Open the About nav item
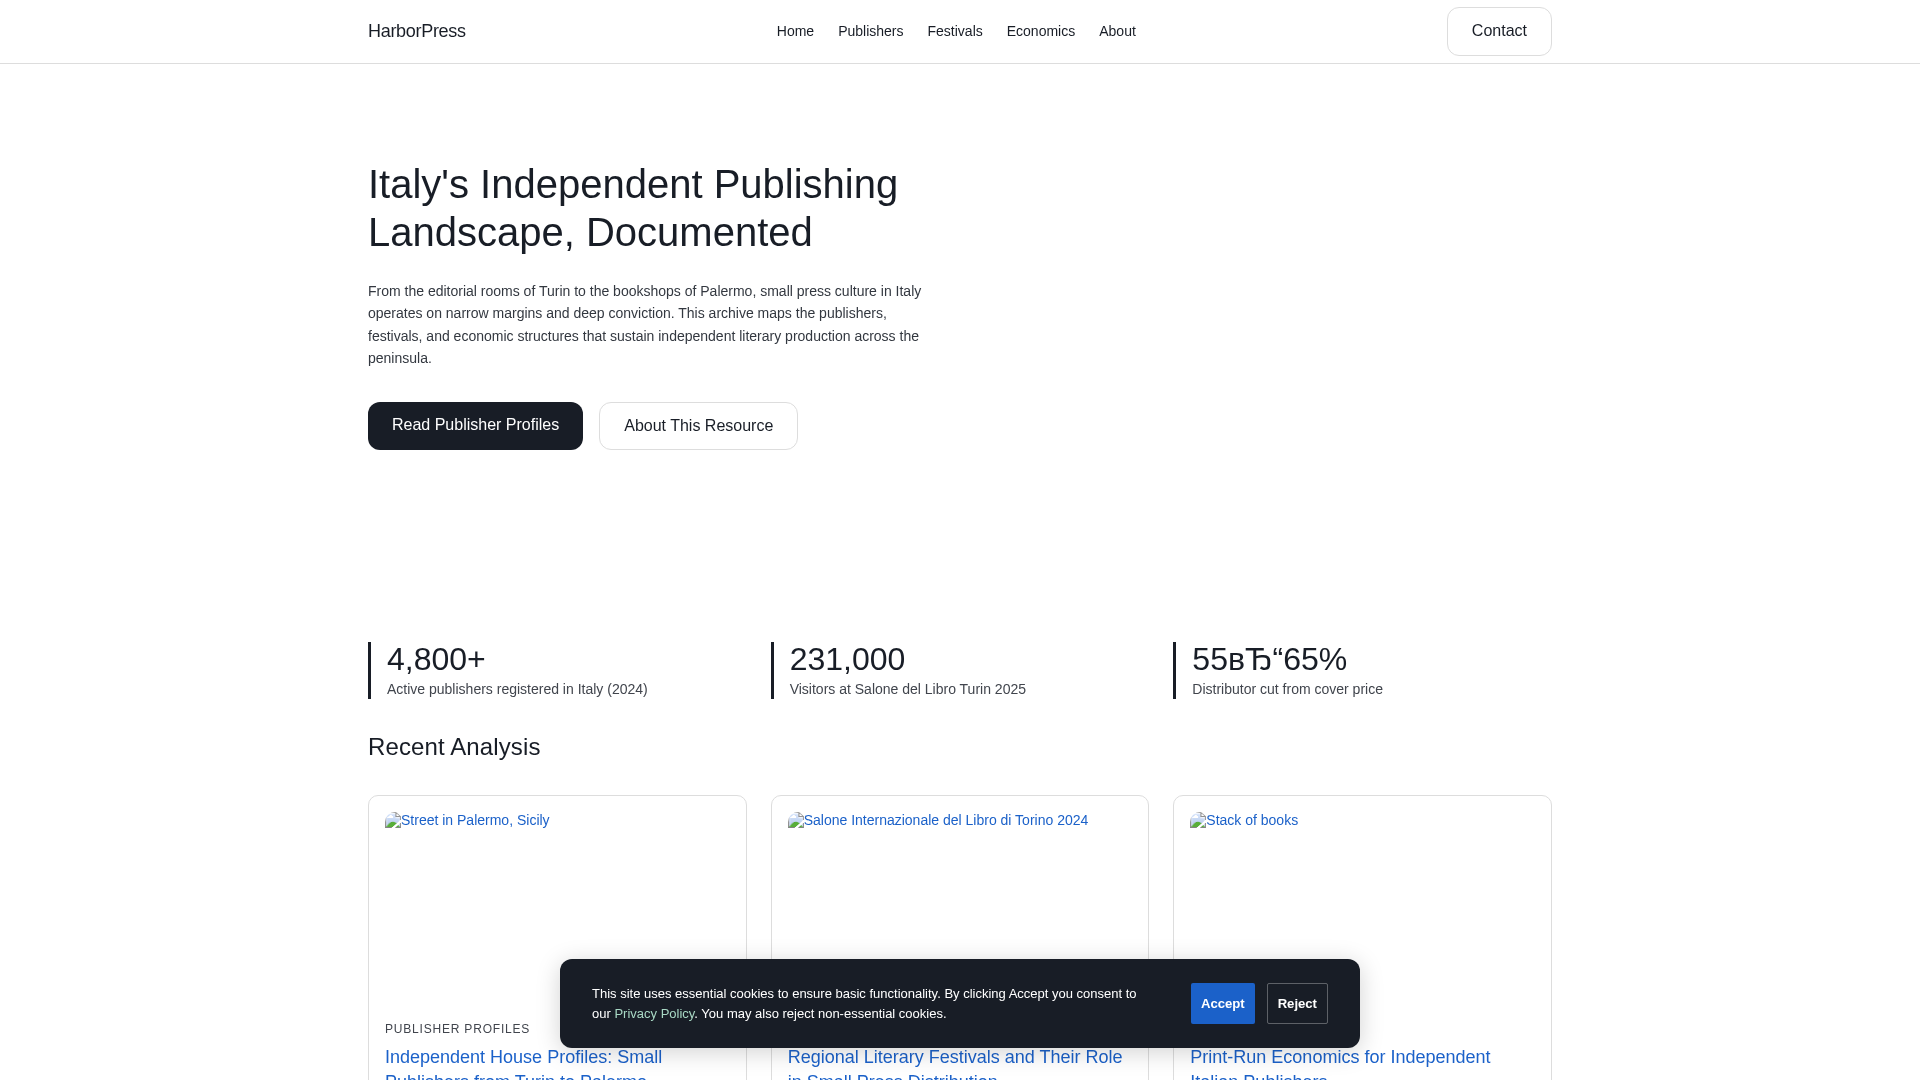This screenshot has width=1920, height=1080. pyautogui.click(x=1117, y=31)
